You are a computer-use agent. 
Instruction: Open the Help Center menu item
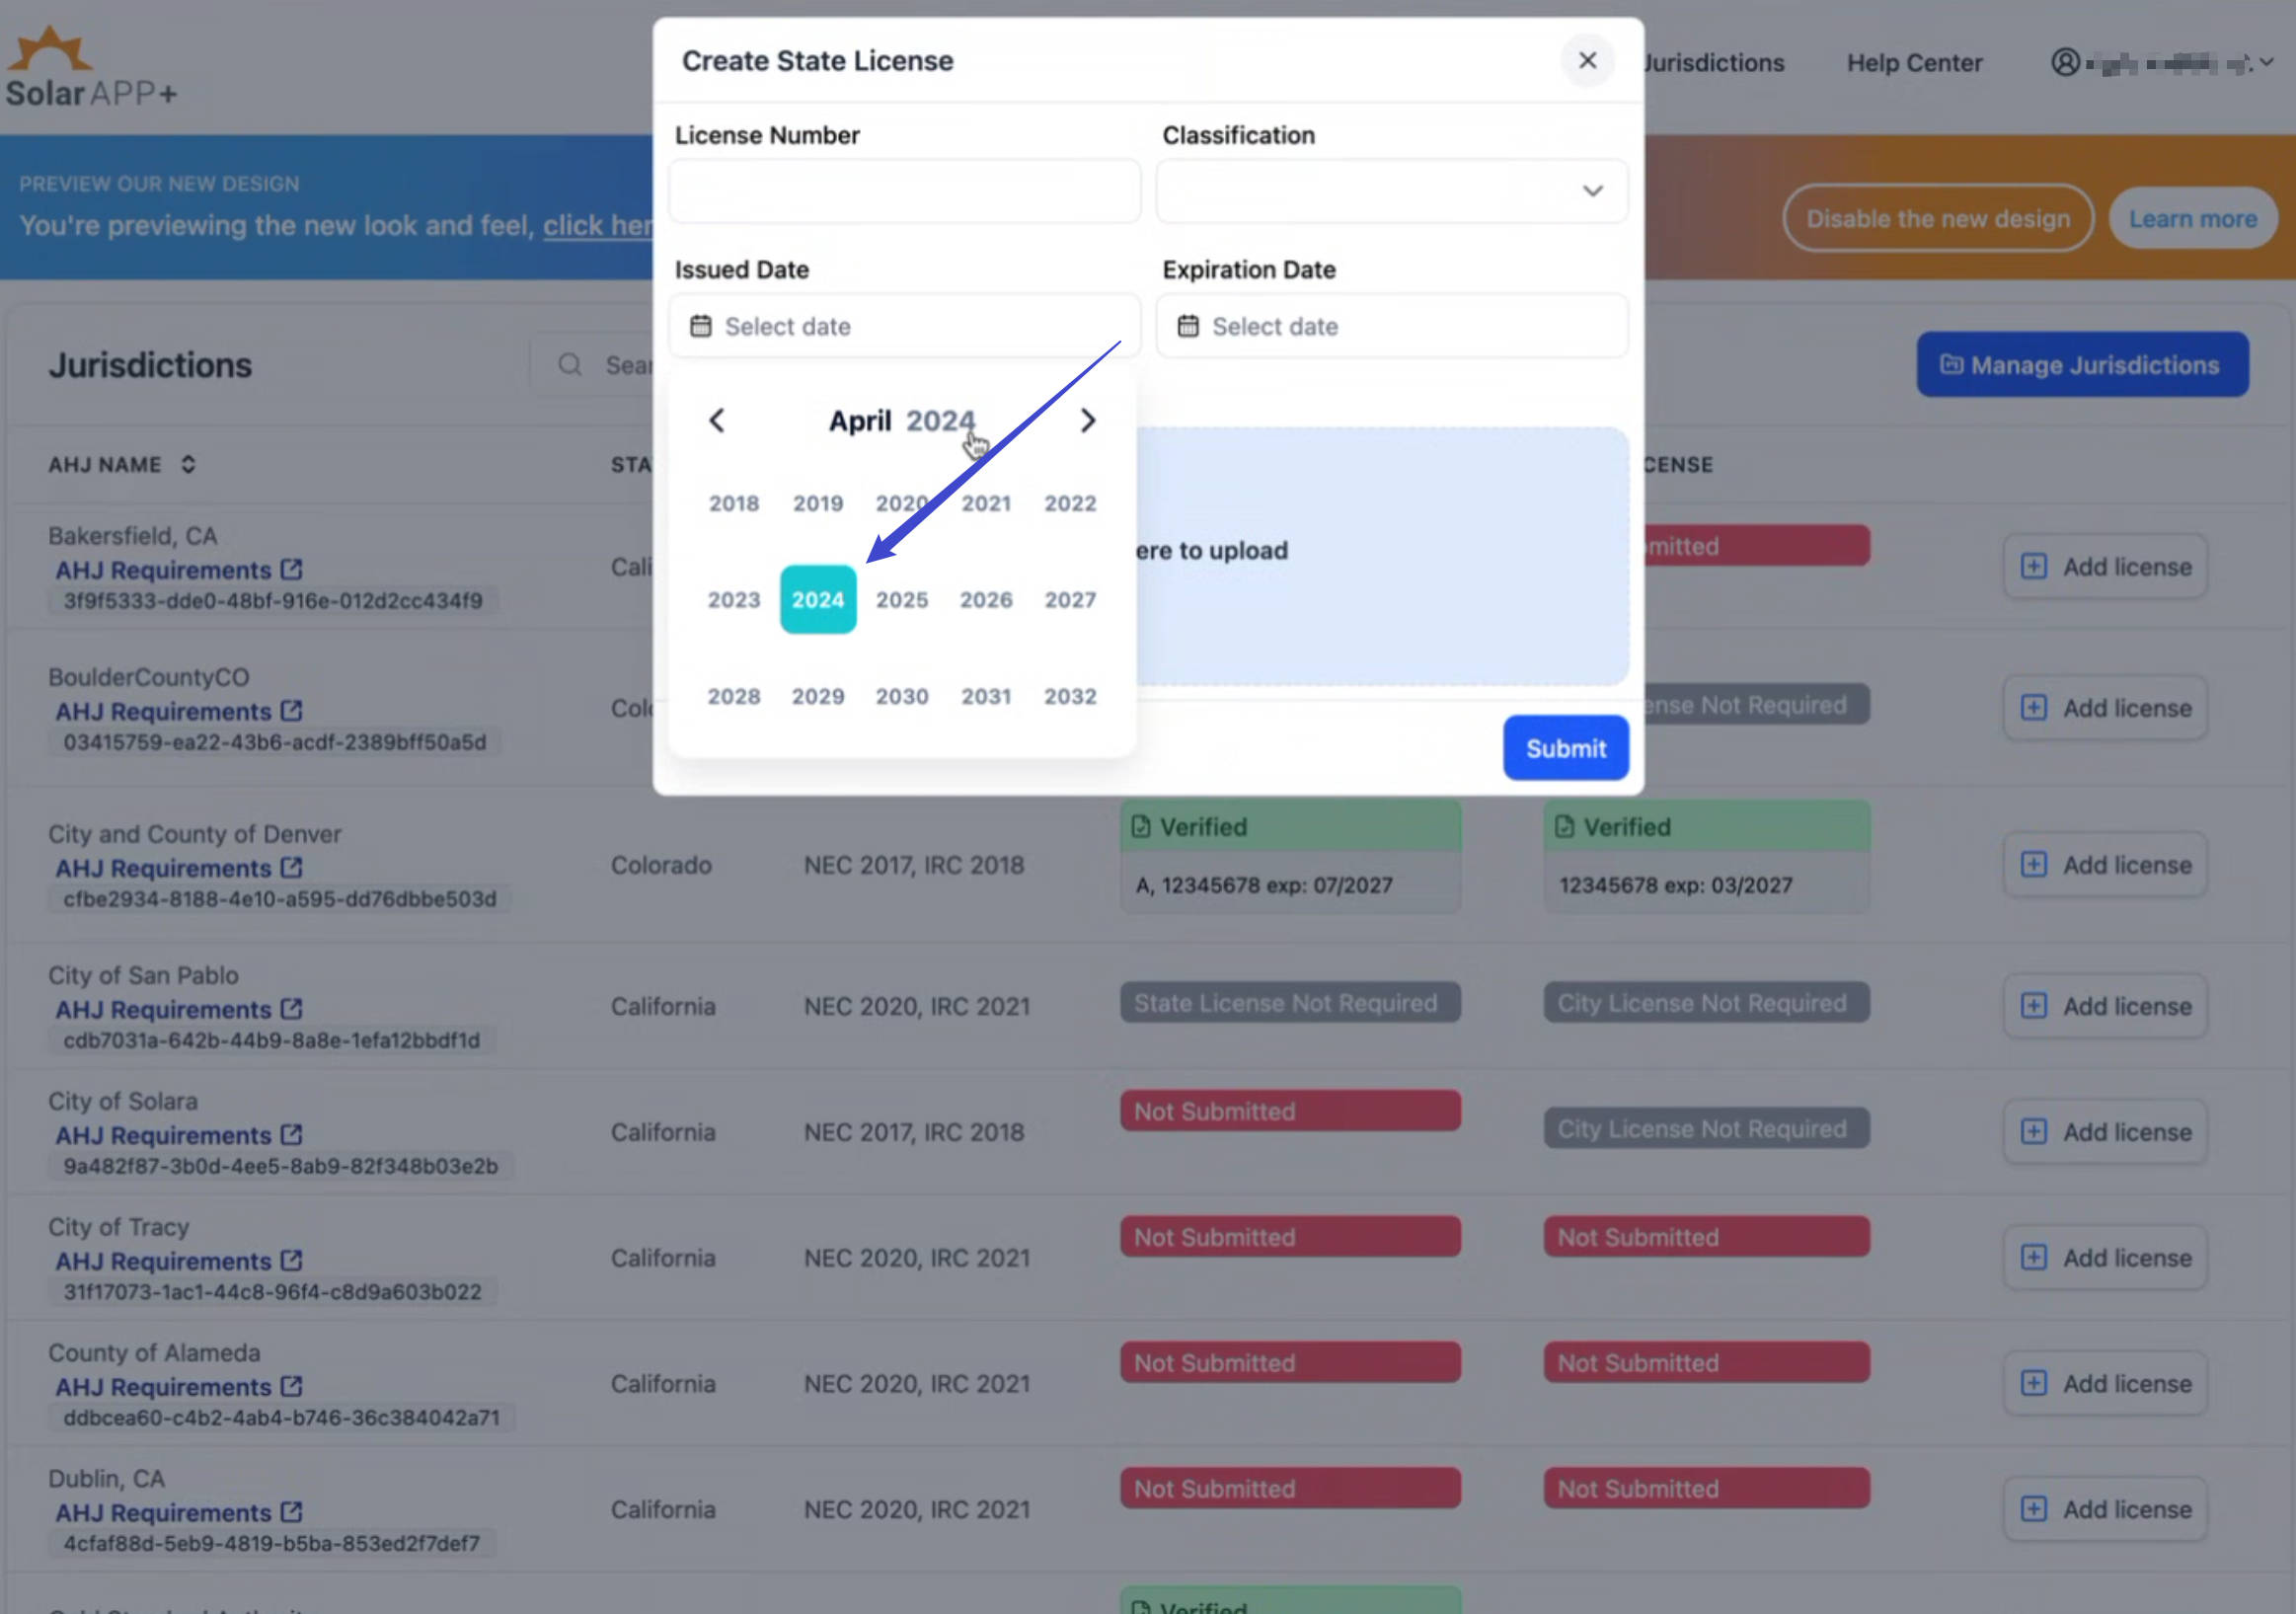pos(1913,63)
